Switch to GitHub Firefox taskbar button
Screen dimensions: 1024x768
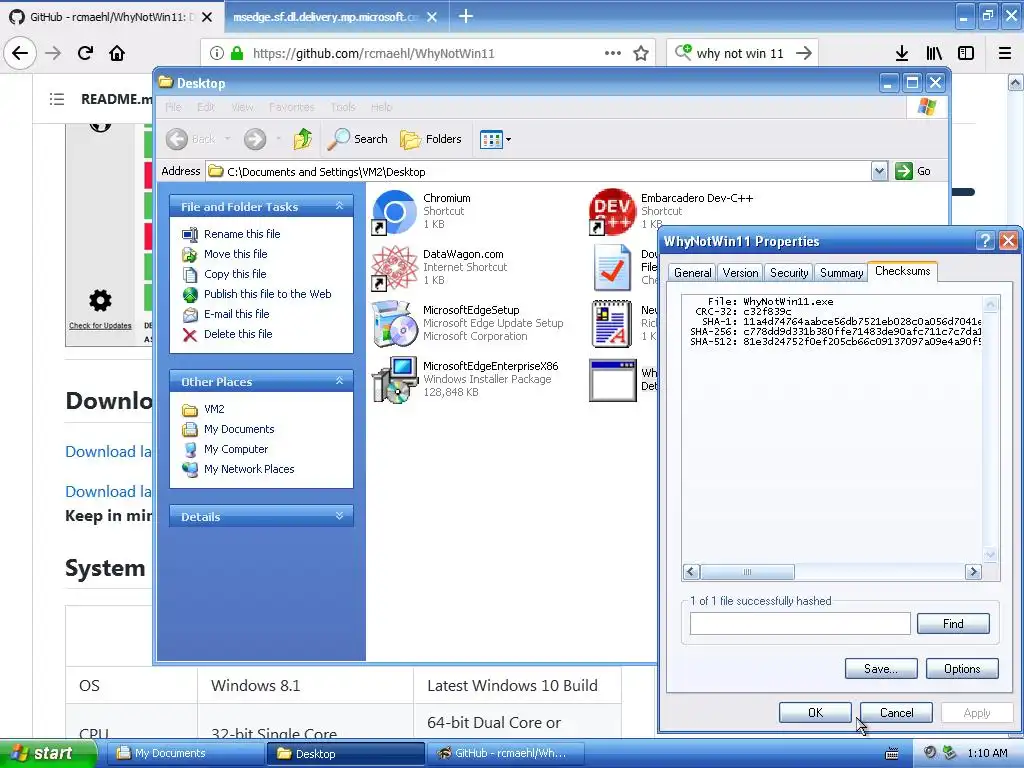(507, 753)
